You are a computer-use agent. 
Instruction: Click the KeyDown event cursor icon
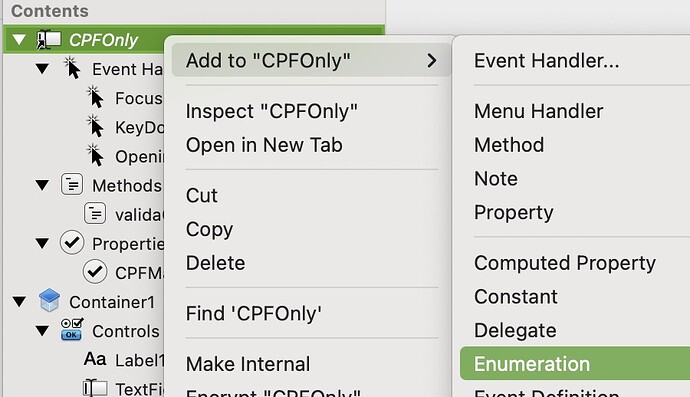(95, 126)
